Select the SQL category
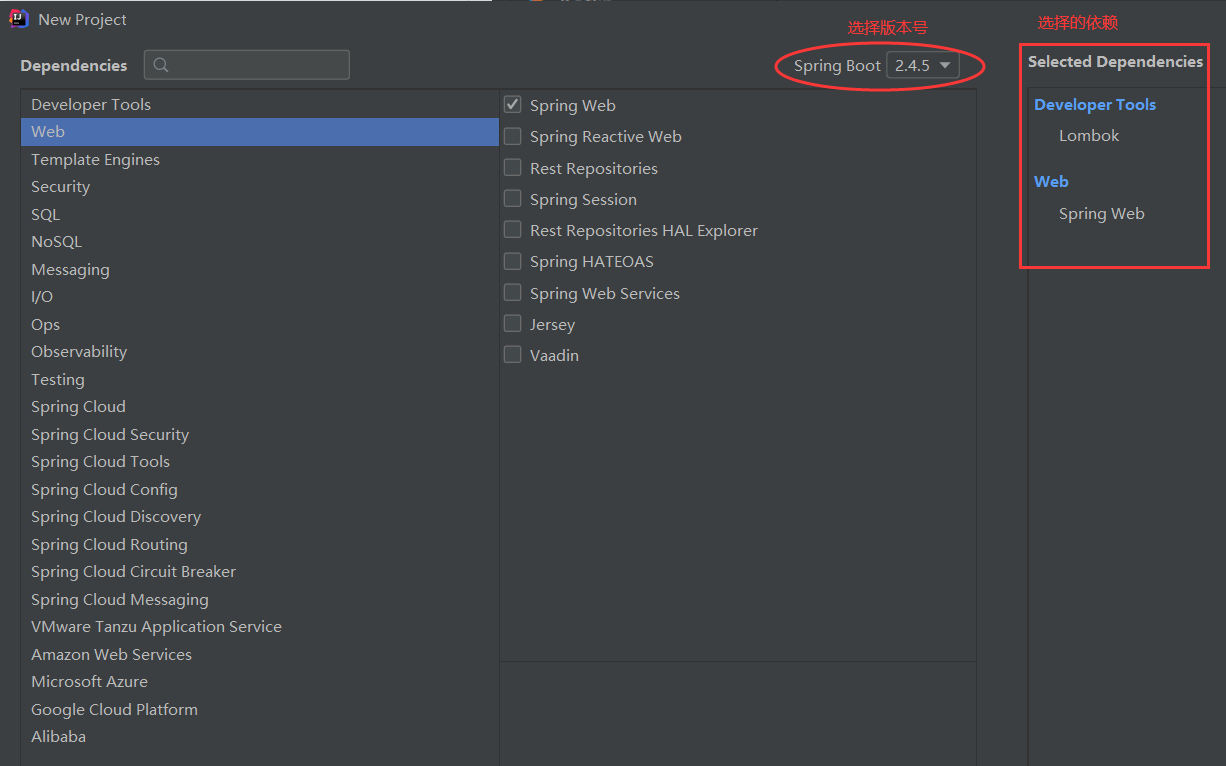The height and width of the screenshot is (766, 1226). tap(259, 214)
